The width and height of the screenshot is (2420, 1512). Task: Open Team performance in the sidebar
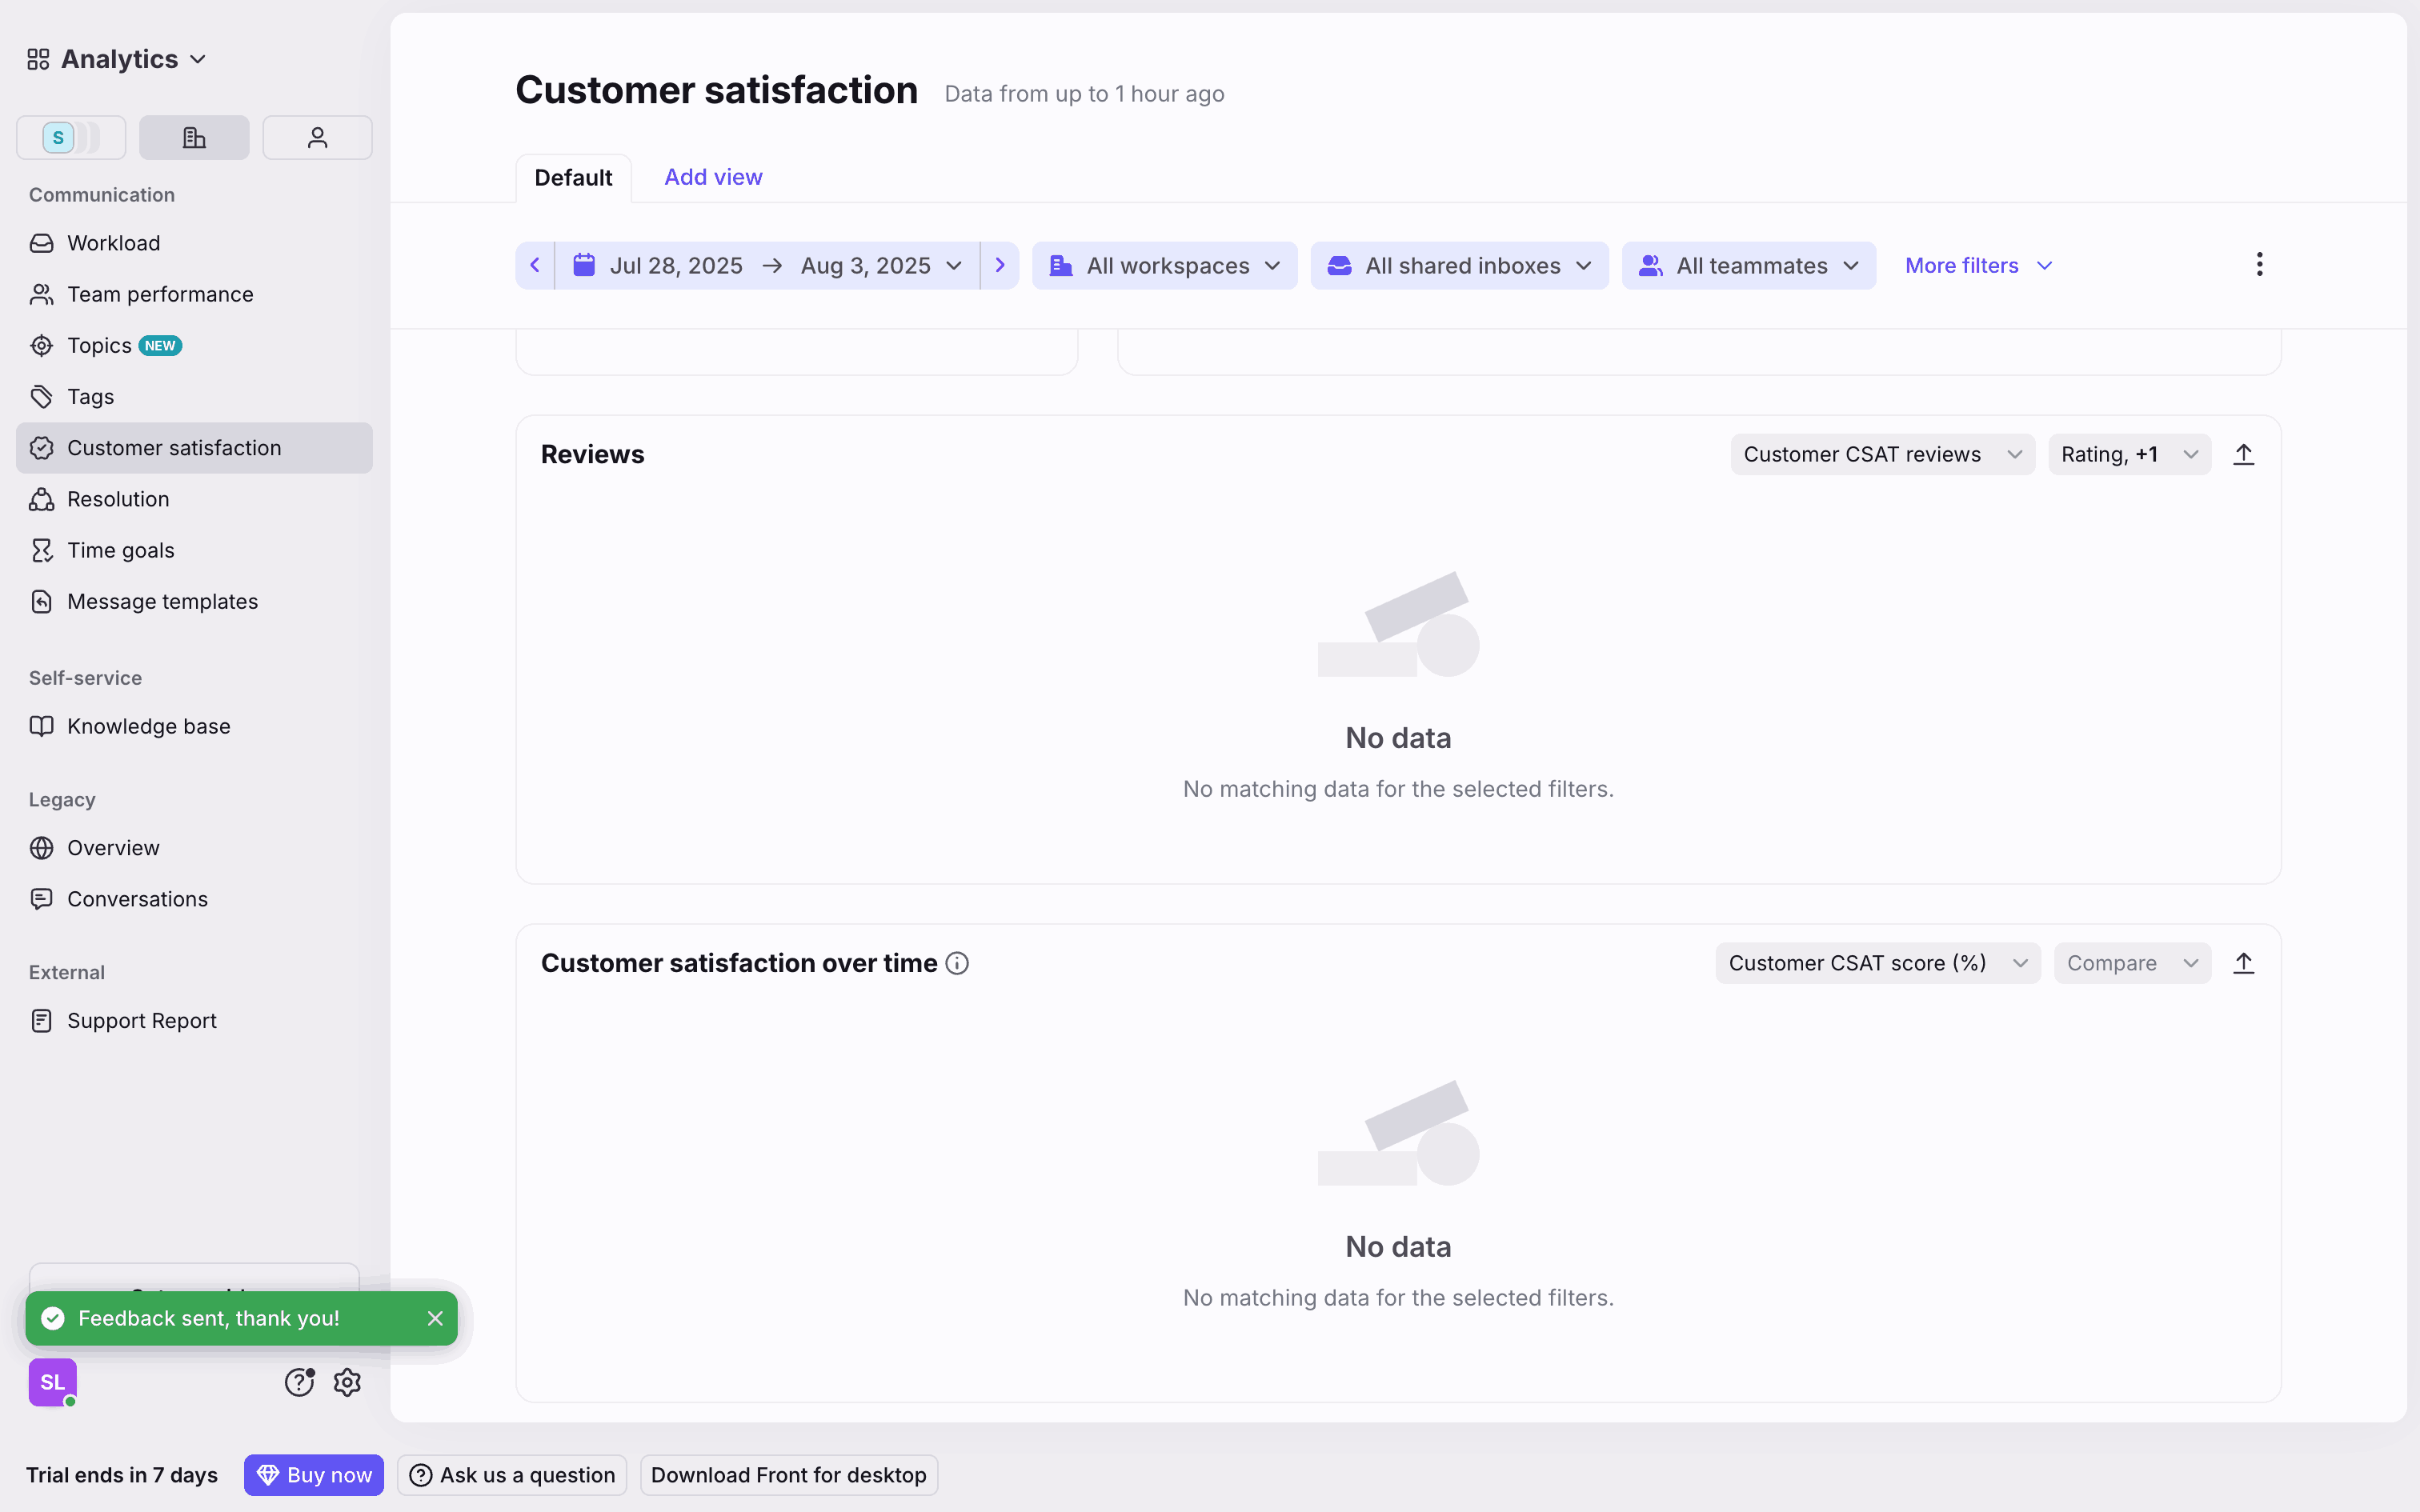click(x=160, y=294)
